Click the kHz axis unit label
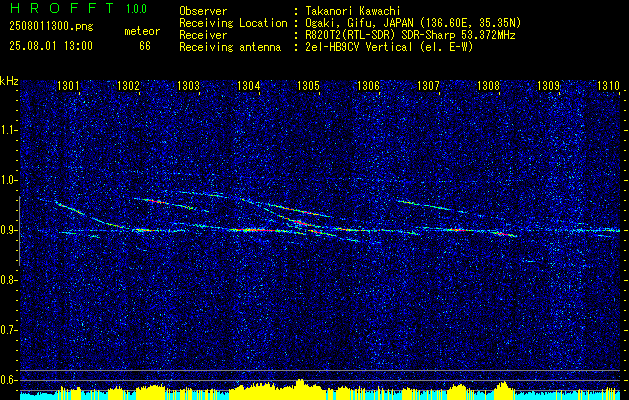629x400 pixels. click(x=9, y=81)
